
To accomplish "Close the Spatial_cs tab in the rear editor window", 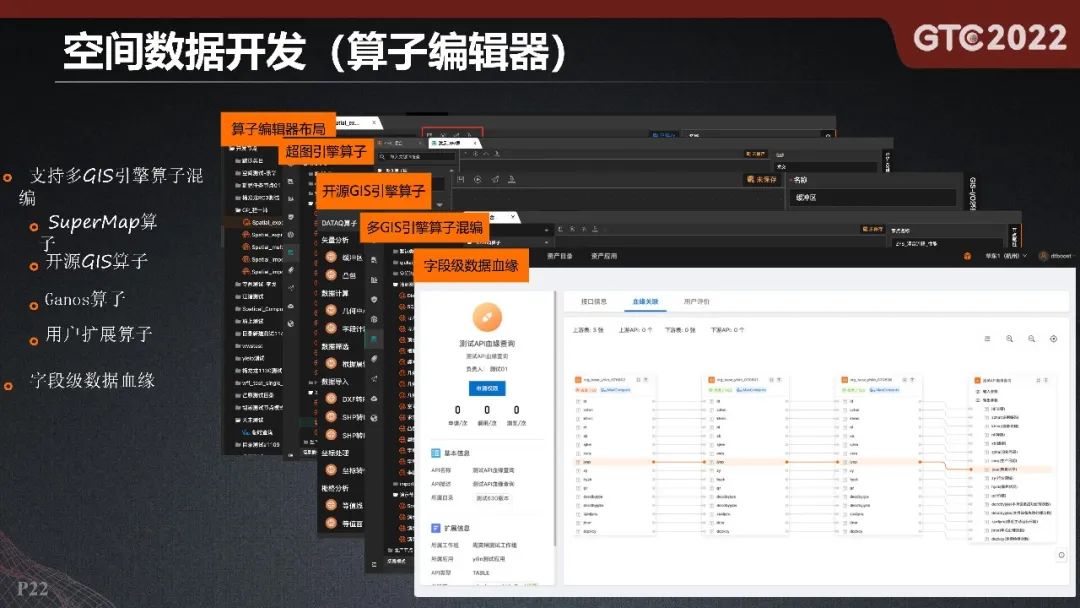I will click(x=374, y=123).
